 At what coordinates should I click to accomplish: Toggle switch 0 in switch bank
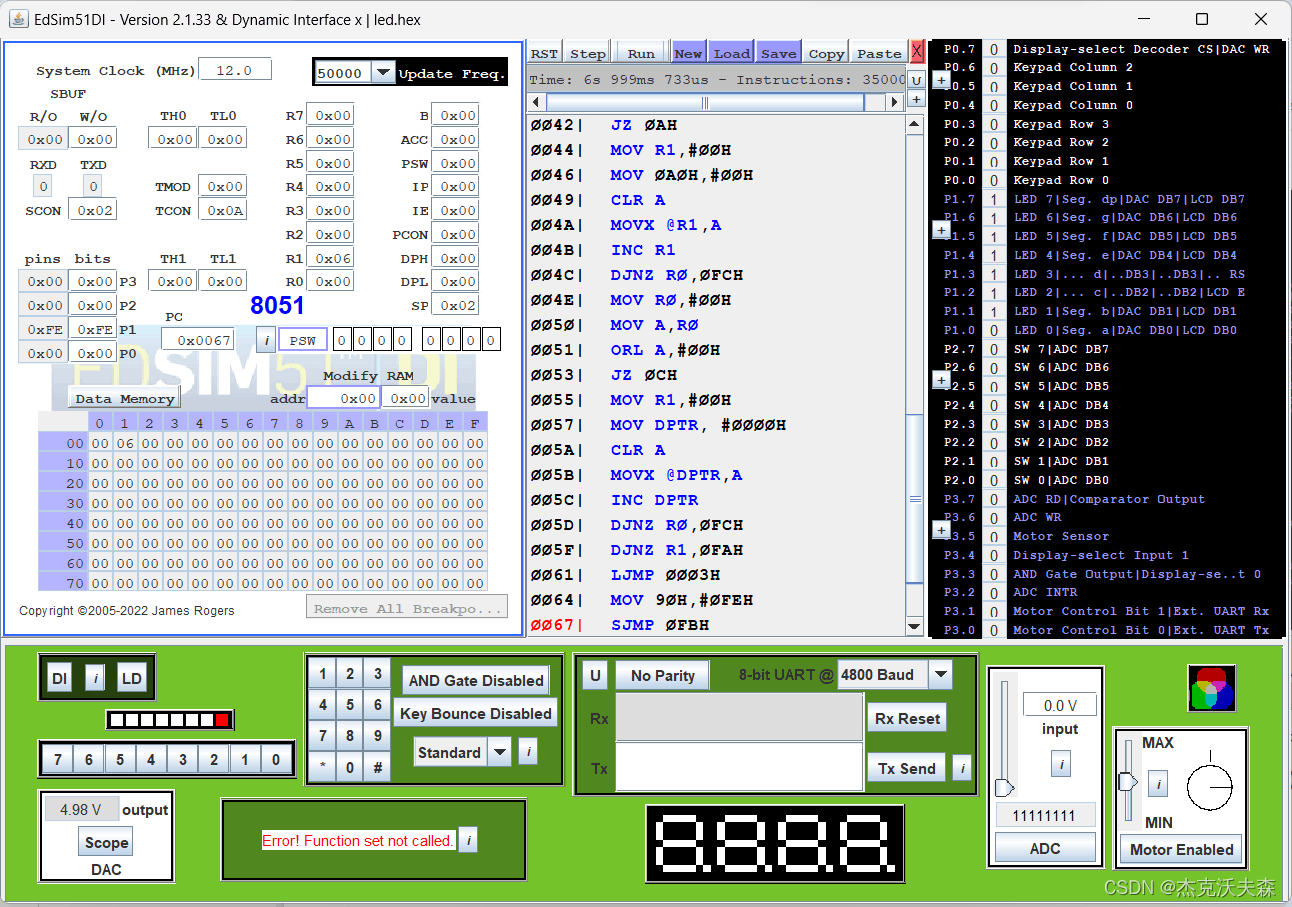pyautogui.click(x=276, y=760)
